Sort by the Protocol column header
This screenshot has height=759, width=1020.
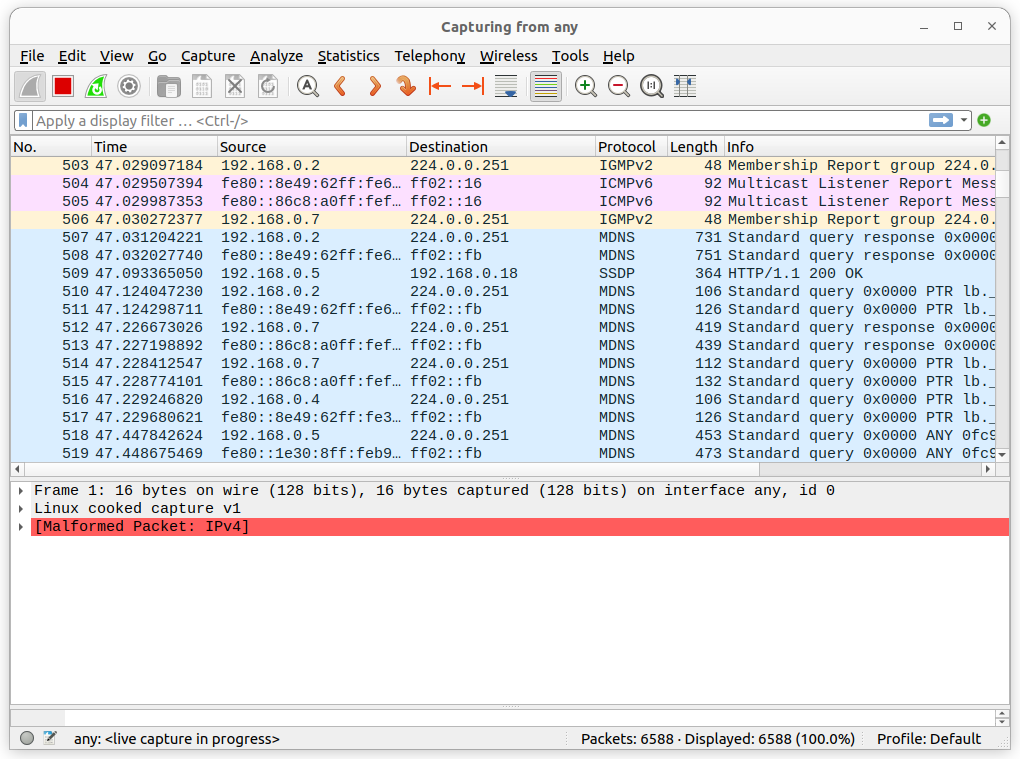click(x=631, y=147)
